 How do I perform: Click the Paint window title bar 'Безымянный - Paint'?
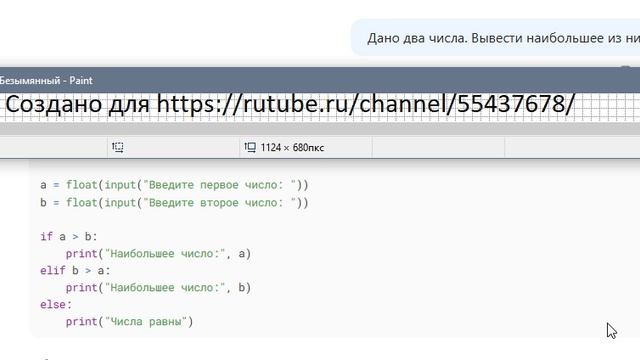(x=320, y=80)
